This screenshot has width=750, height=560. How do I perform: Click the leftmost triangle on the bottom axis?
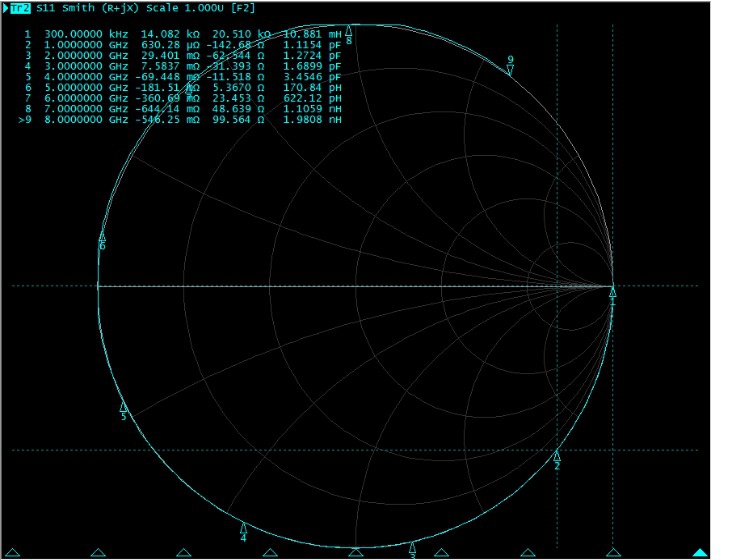coord(98,552)
